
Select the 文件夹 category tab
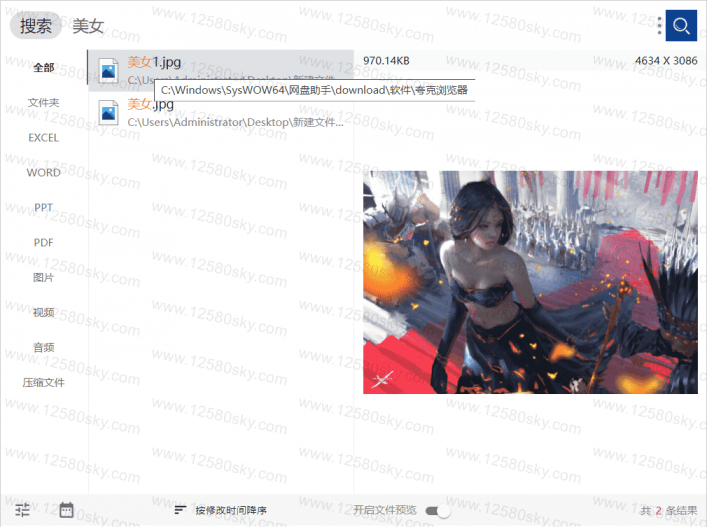click(x=43, y=103)
